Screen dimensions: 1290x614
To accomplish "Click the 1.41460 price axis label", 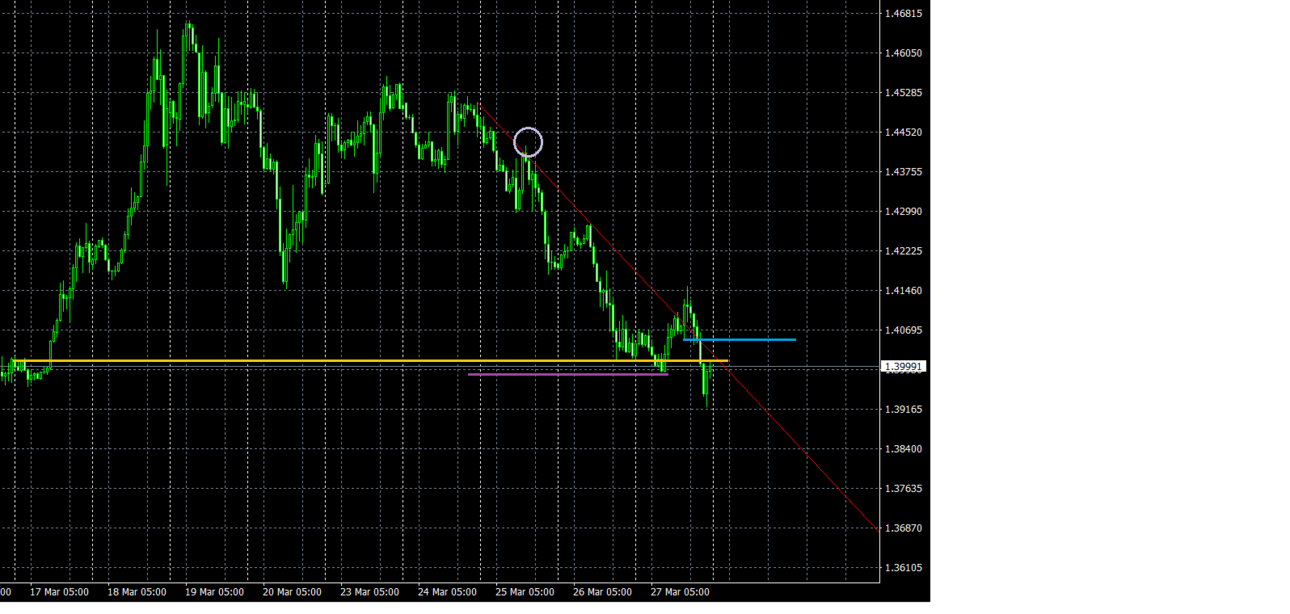I will 904,291.
